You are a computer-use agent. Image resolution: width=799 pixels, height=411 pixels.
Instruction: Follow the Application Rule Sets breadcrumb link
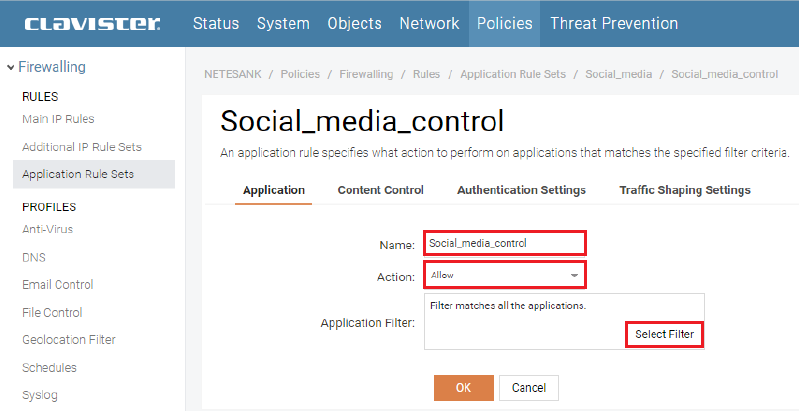coord(512,74)
